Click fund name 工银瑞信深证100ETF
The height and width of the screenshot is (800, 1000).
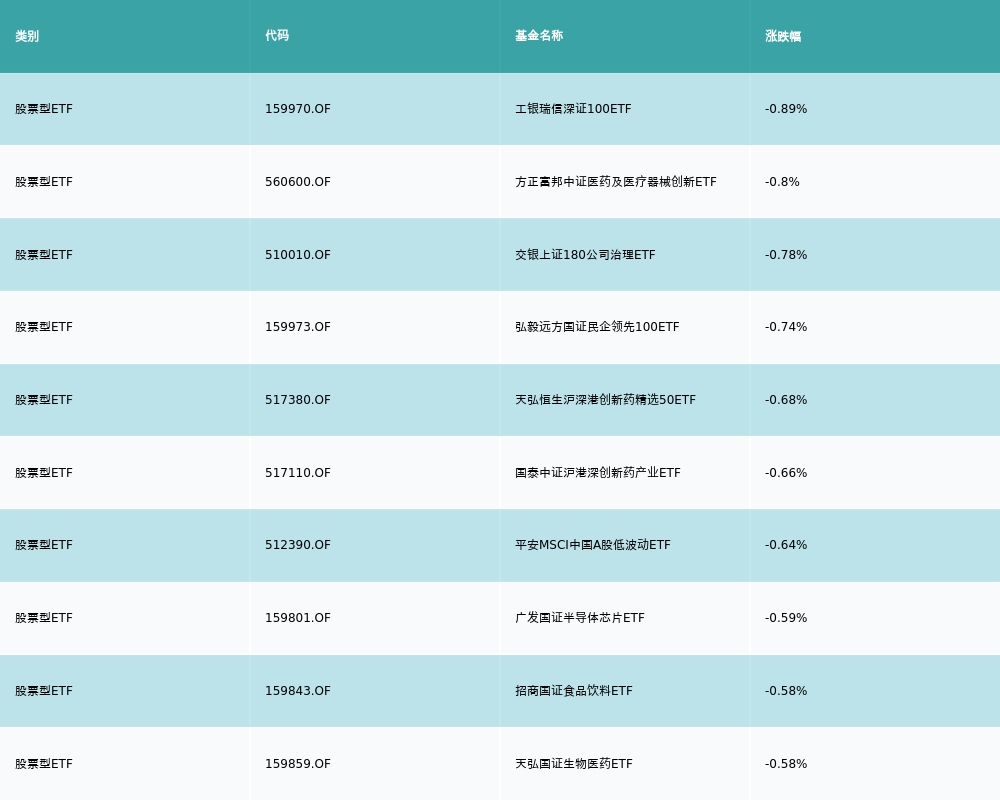coord(573,109)
